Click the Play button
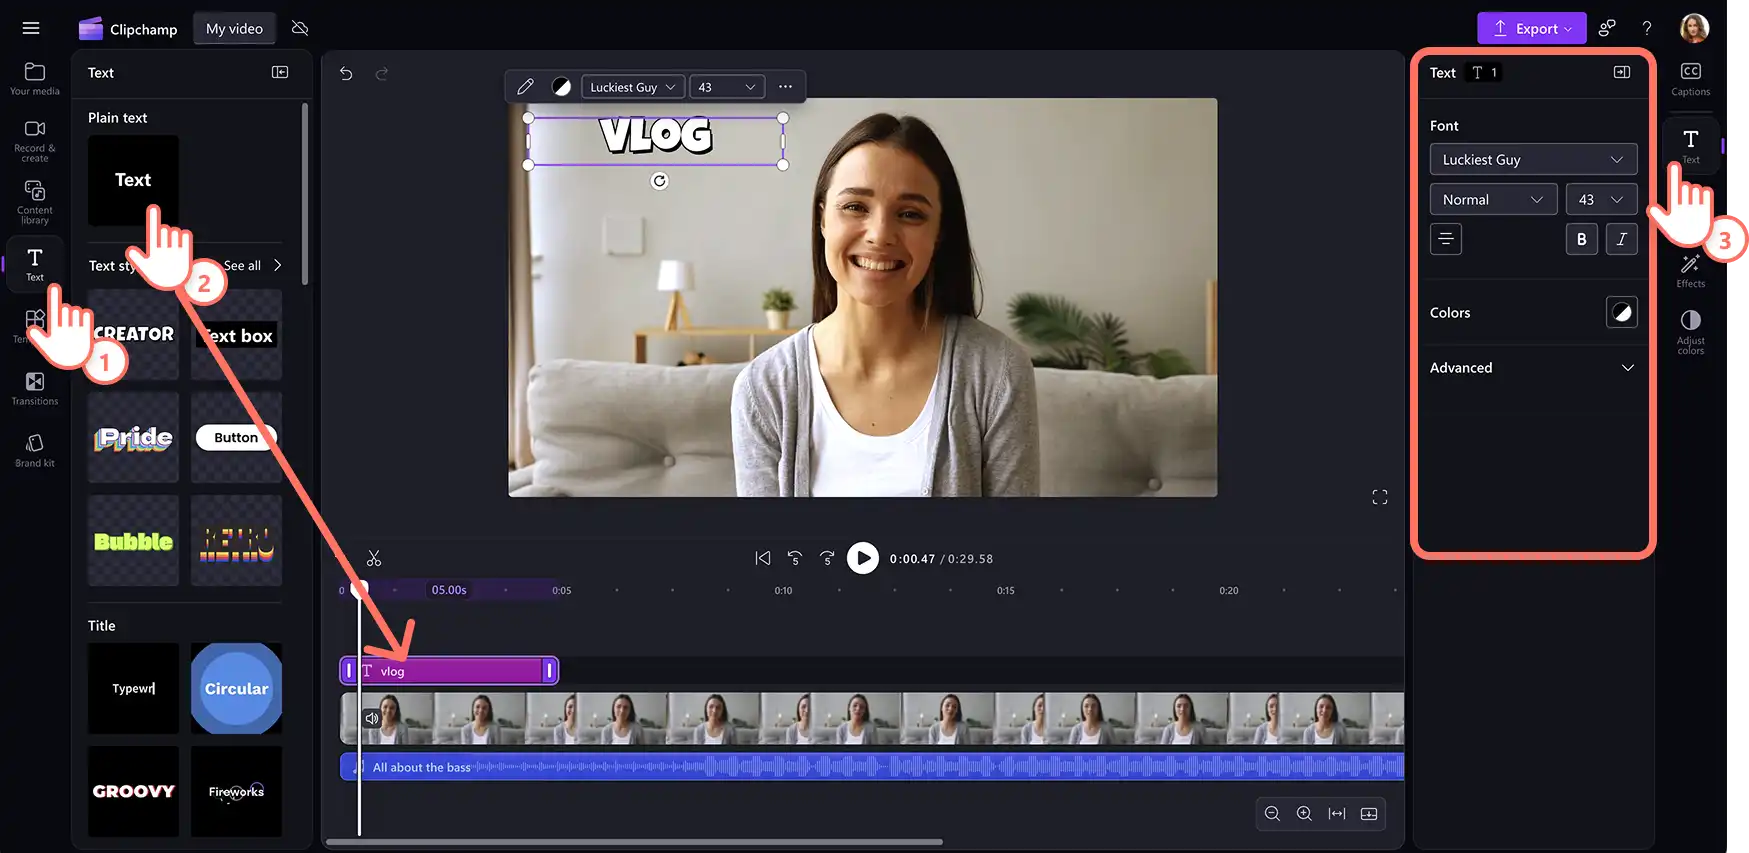The height and width of the screenshot is (853, 1749). click(862, 558)
